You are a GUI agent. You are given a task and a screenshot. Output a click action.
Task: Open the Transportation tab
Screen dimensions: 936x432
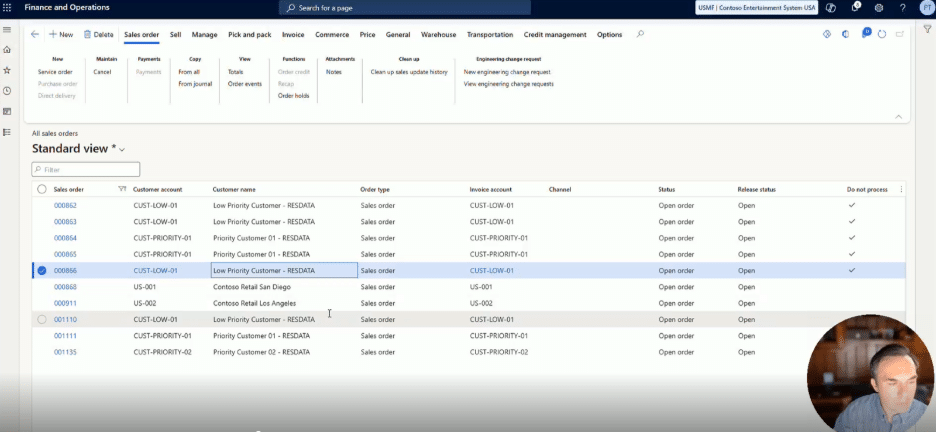coord(490,35)
